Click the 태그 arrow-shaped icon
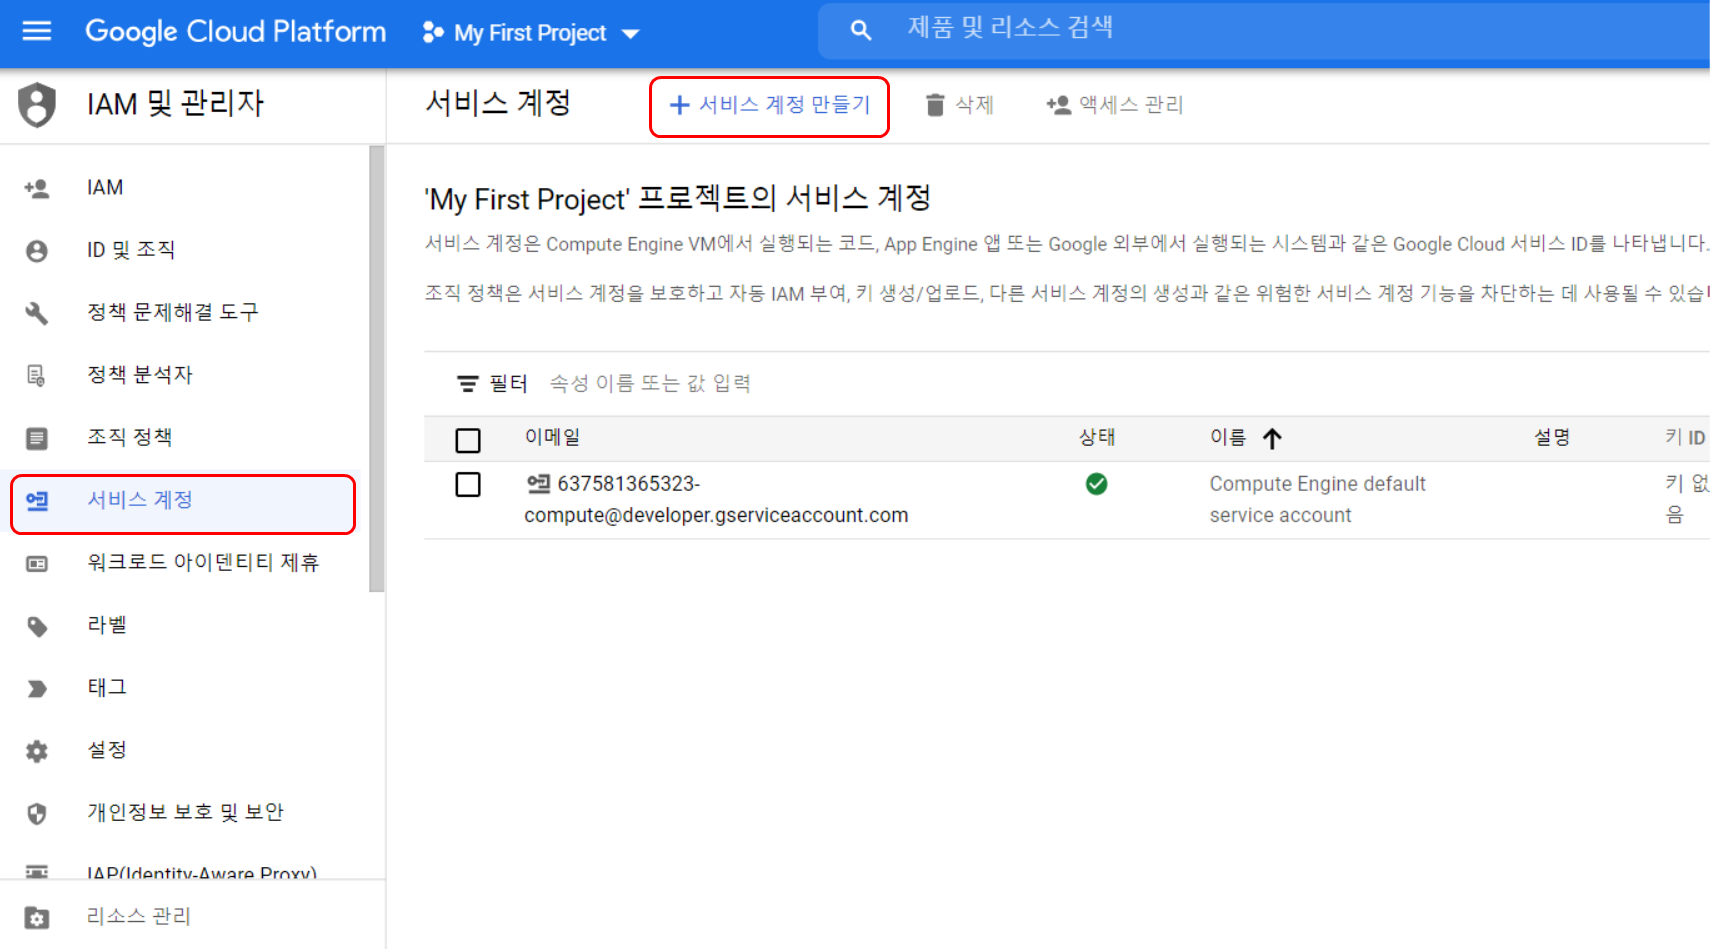1710x949 pixels. pos(37,689)
